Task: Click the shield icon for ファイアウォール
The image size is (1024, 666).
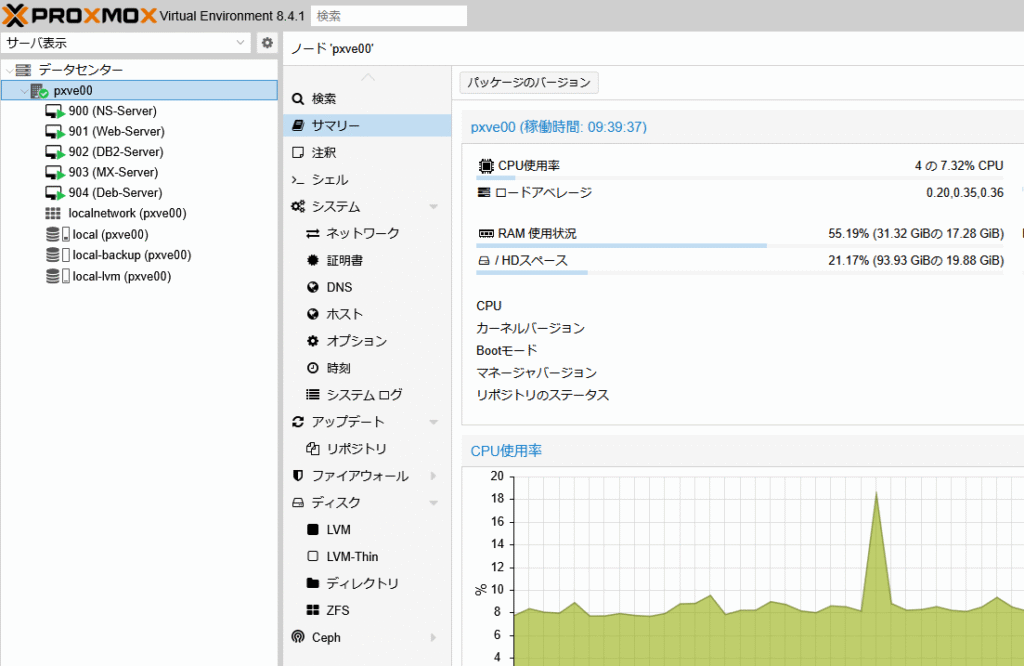Action: click(x=298, y=476)
